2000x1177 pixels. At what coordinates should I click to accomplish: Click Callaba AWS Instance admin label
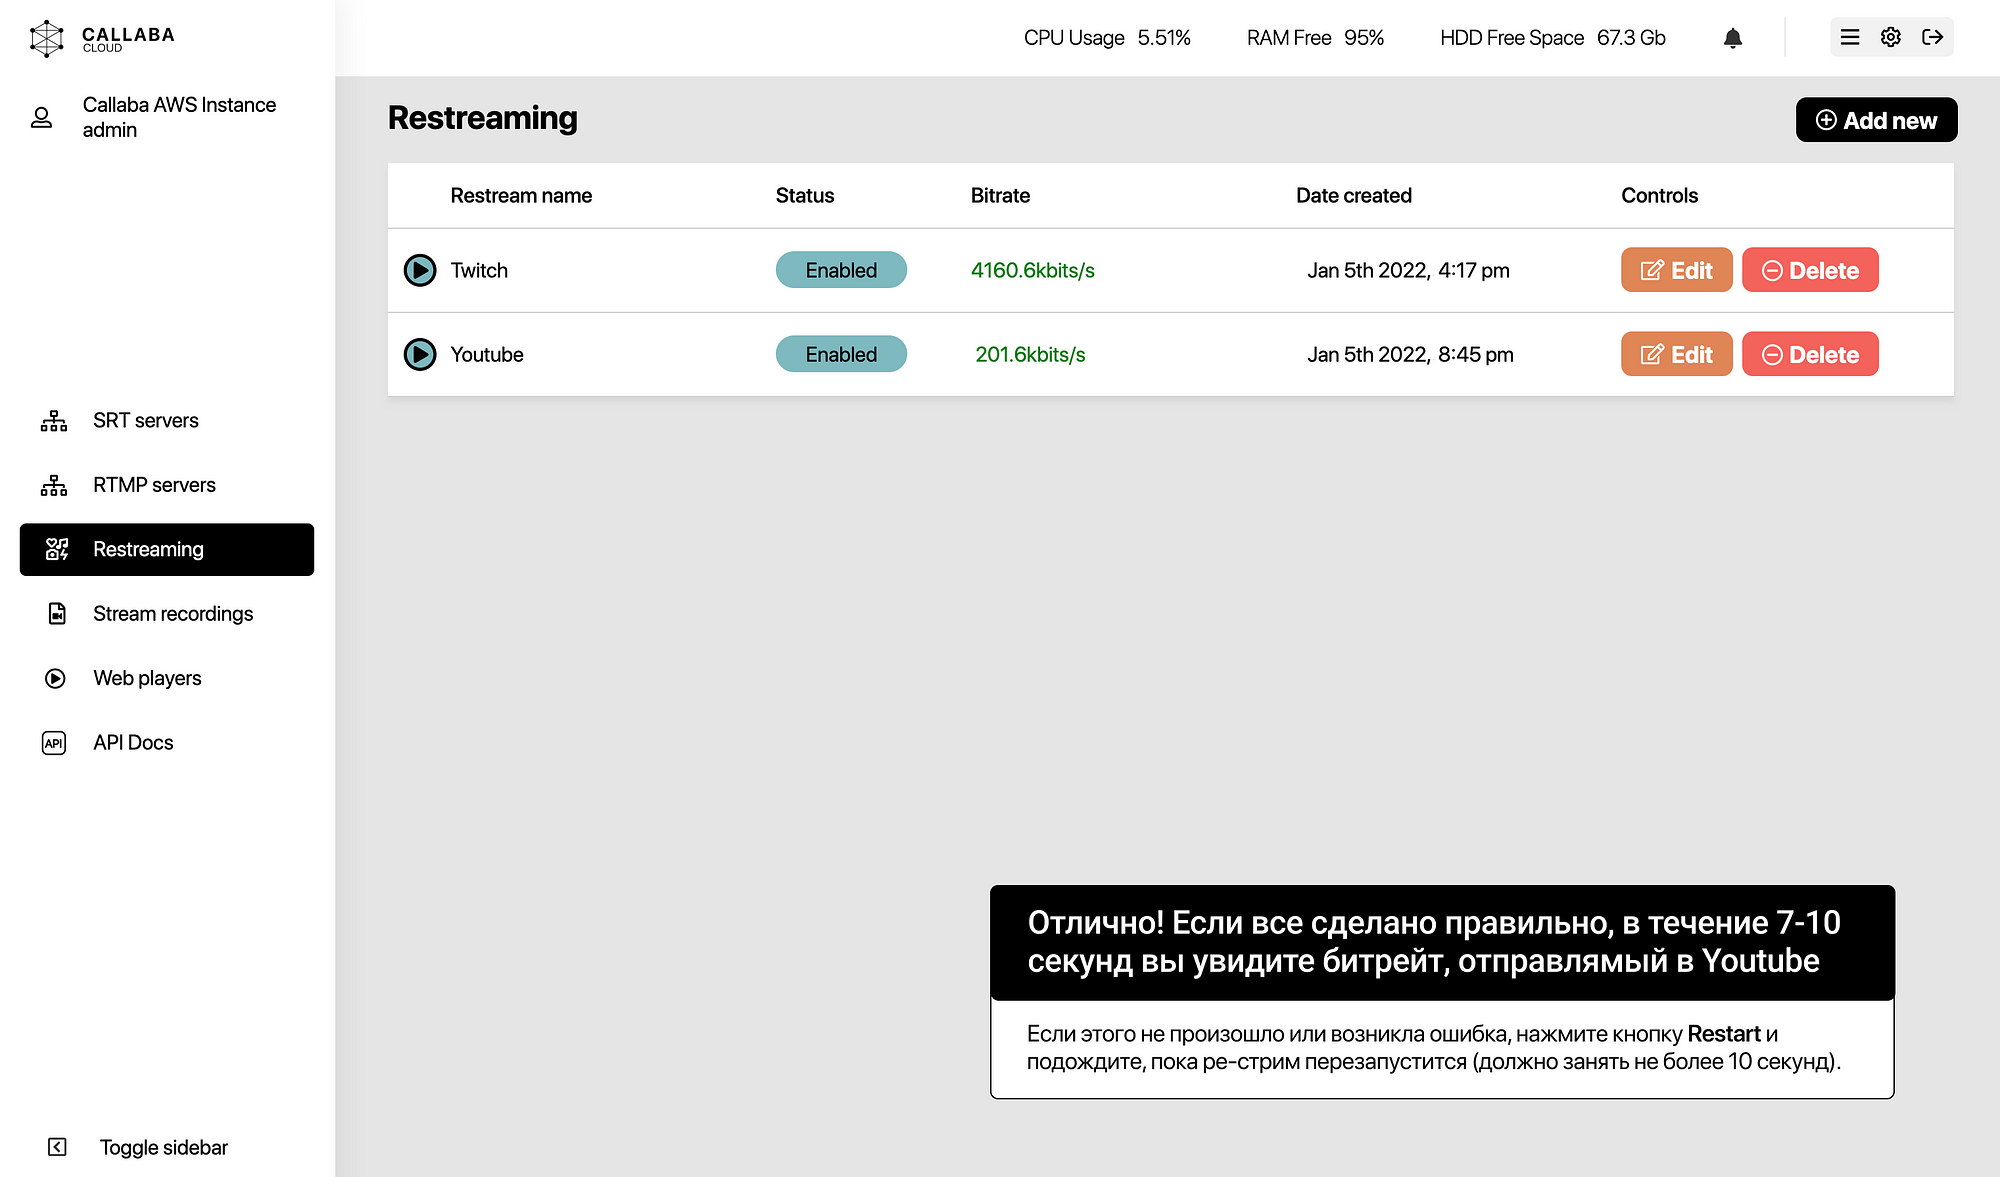(179, 117)
